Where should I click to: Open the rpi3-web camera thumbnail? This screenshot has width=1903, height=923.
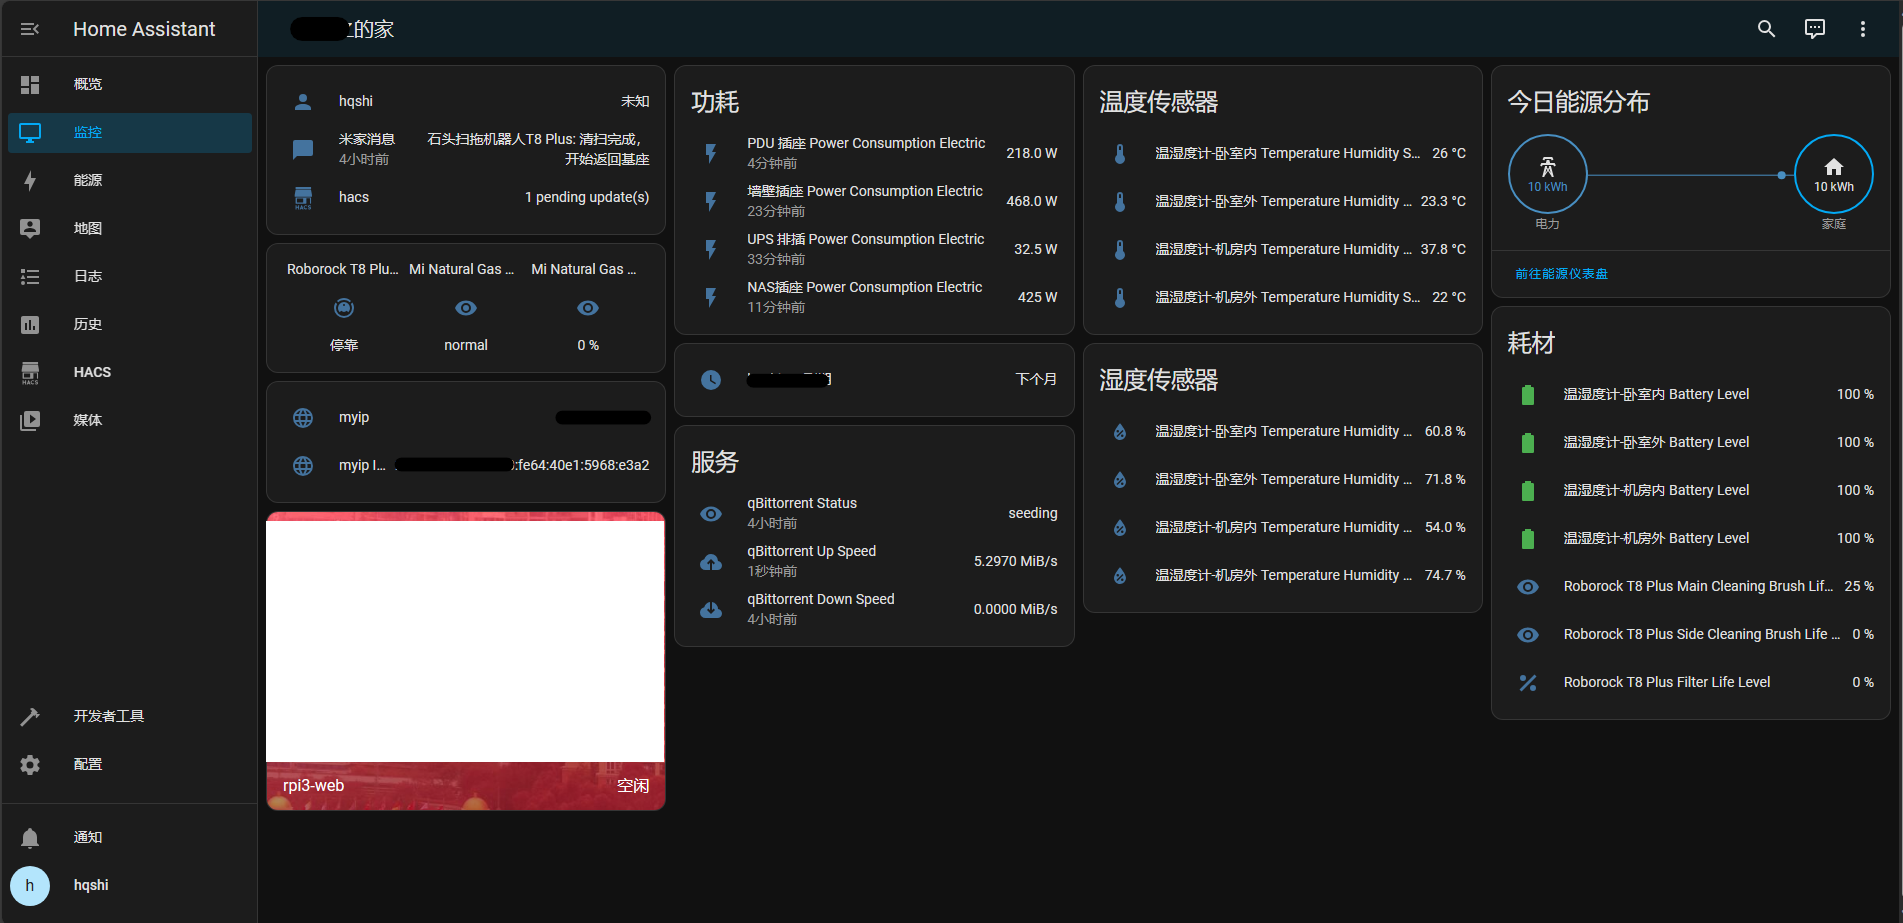pyautogui.click(x=466, y=661)
